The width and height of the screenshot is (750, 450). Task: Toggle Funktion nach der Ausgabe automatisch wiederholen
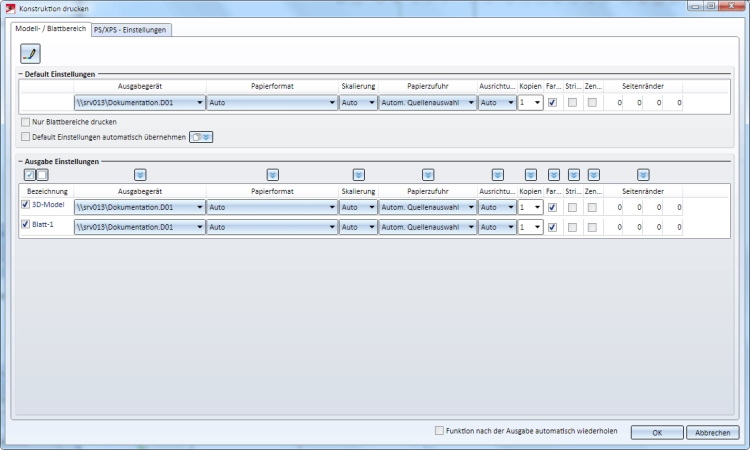point(439,431)
